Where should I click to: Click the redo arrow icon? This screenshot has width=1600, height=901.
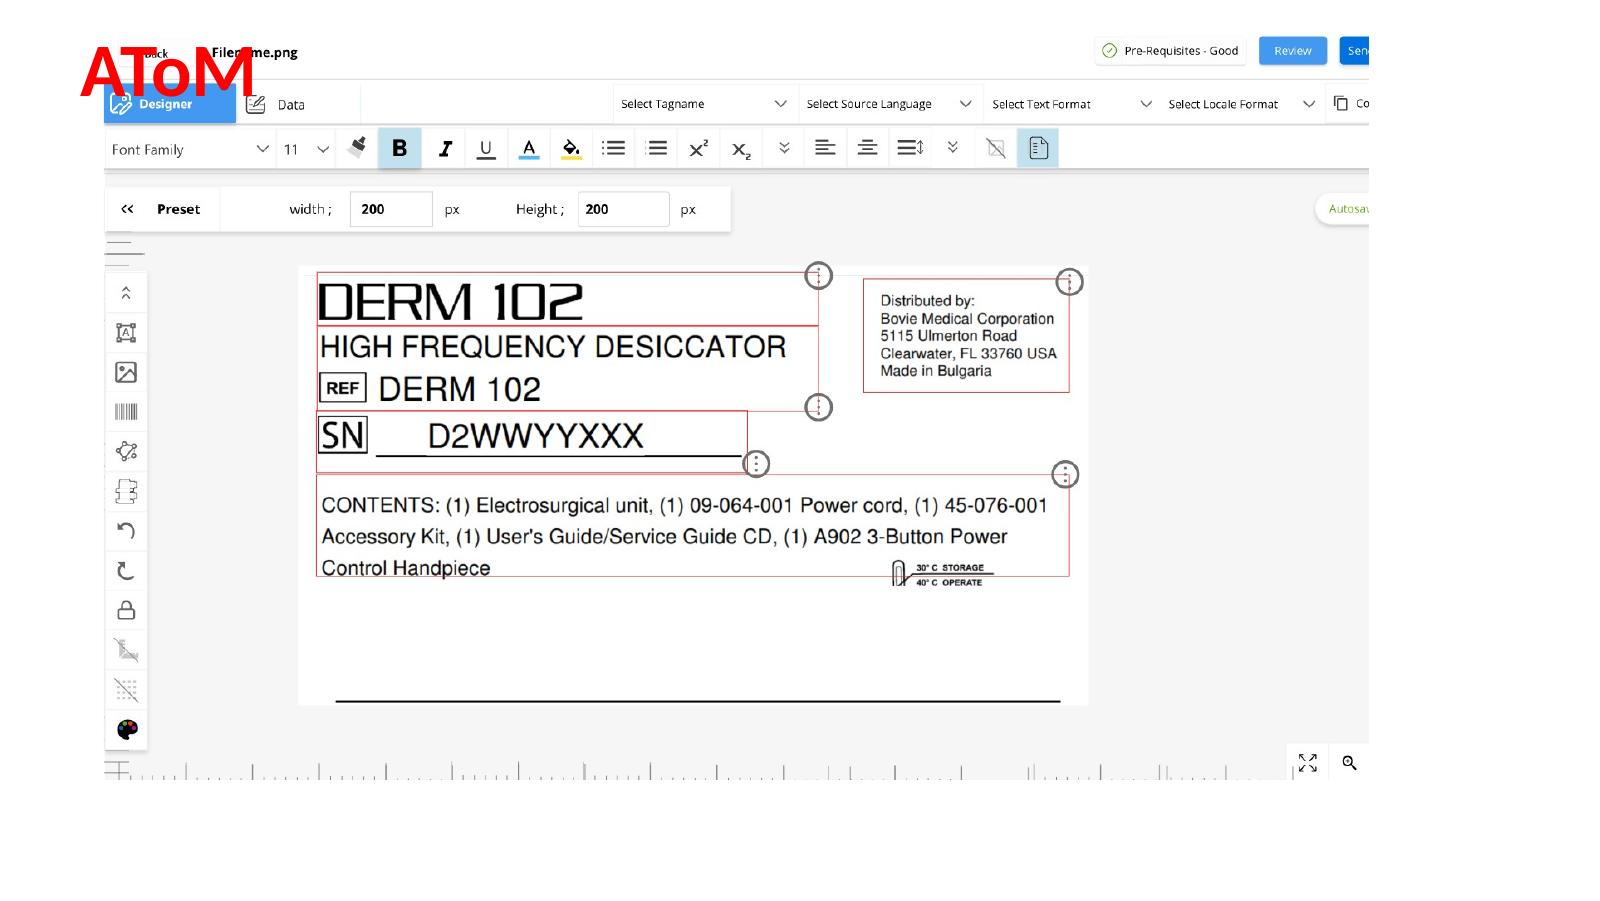click(126, 571)
